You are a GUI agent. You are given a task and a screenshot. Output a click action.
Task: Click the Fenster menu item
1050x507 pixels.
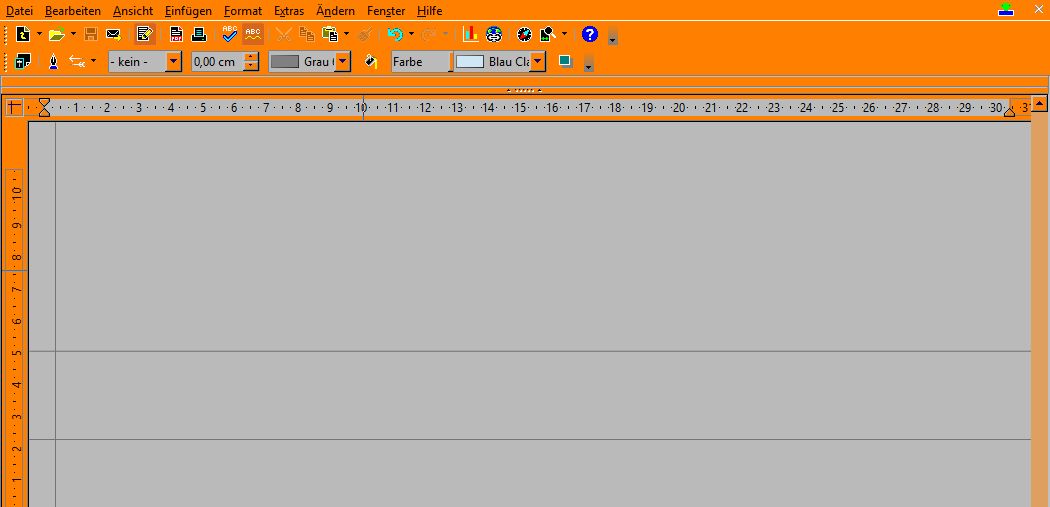click(x=385, y=11)
